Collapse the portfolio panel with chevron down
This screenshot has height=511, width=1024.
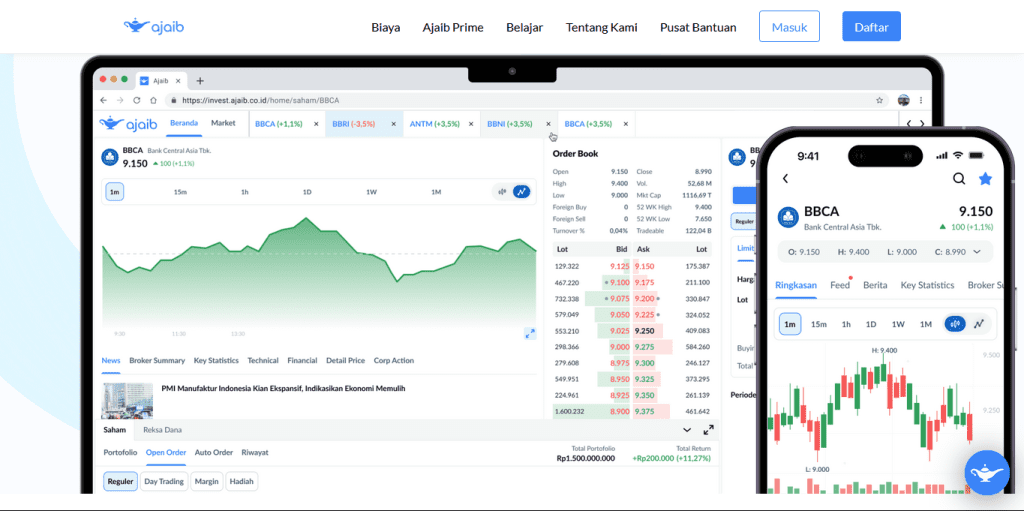point(687,430)
